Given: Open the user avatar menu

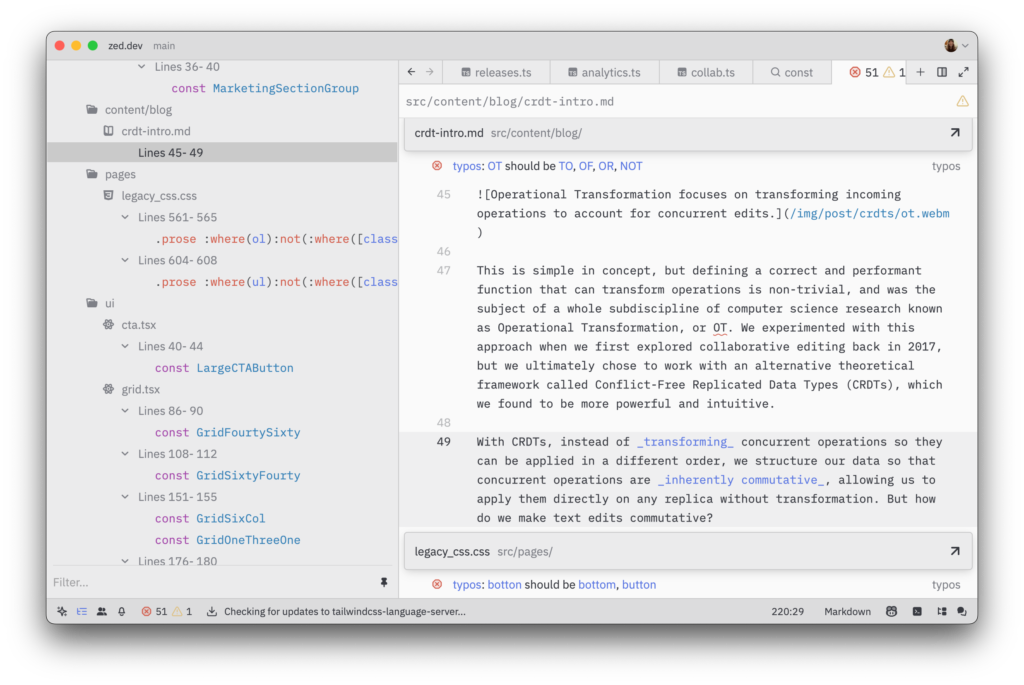Looking at the screenshot, I should [956, 45].
